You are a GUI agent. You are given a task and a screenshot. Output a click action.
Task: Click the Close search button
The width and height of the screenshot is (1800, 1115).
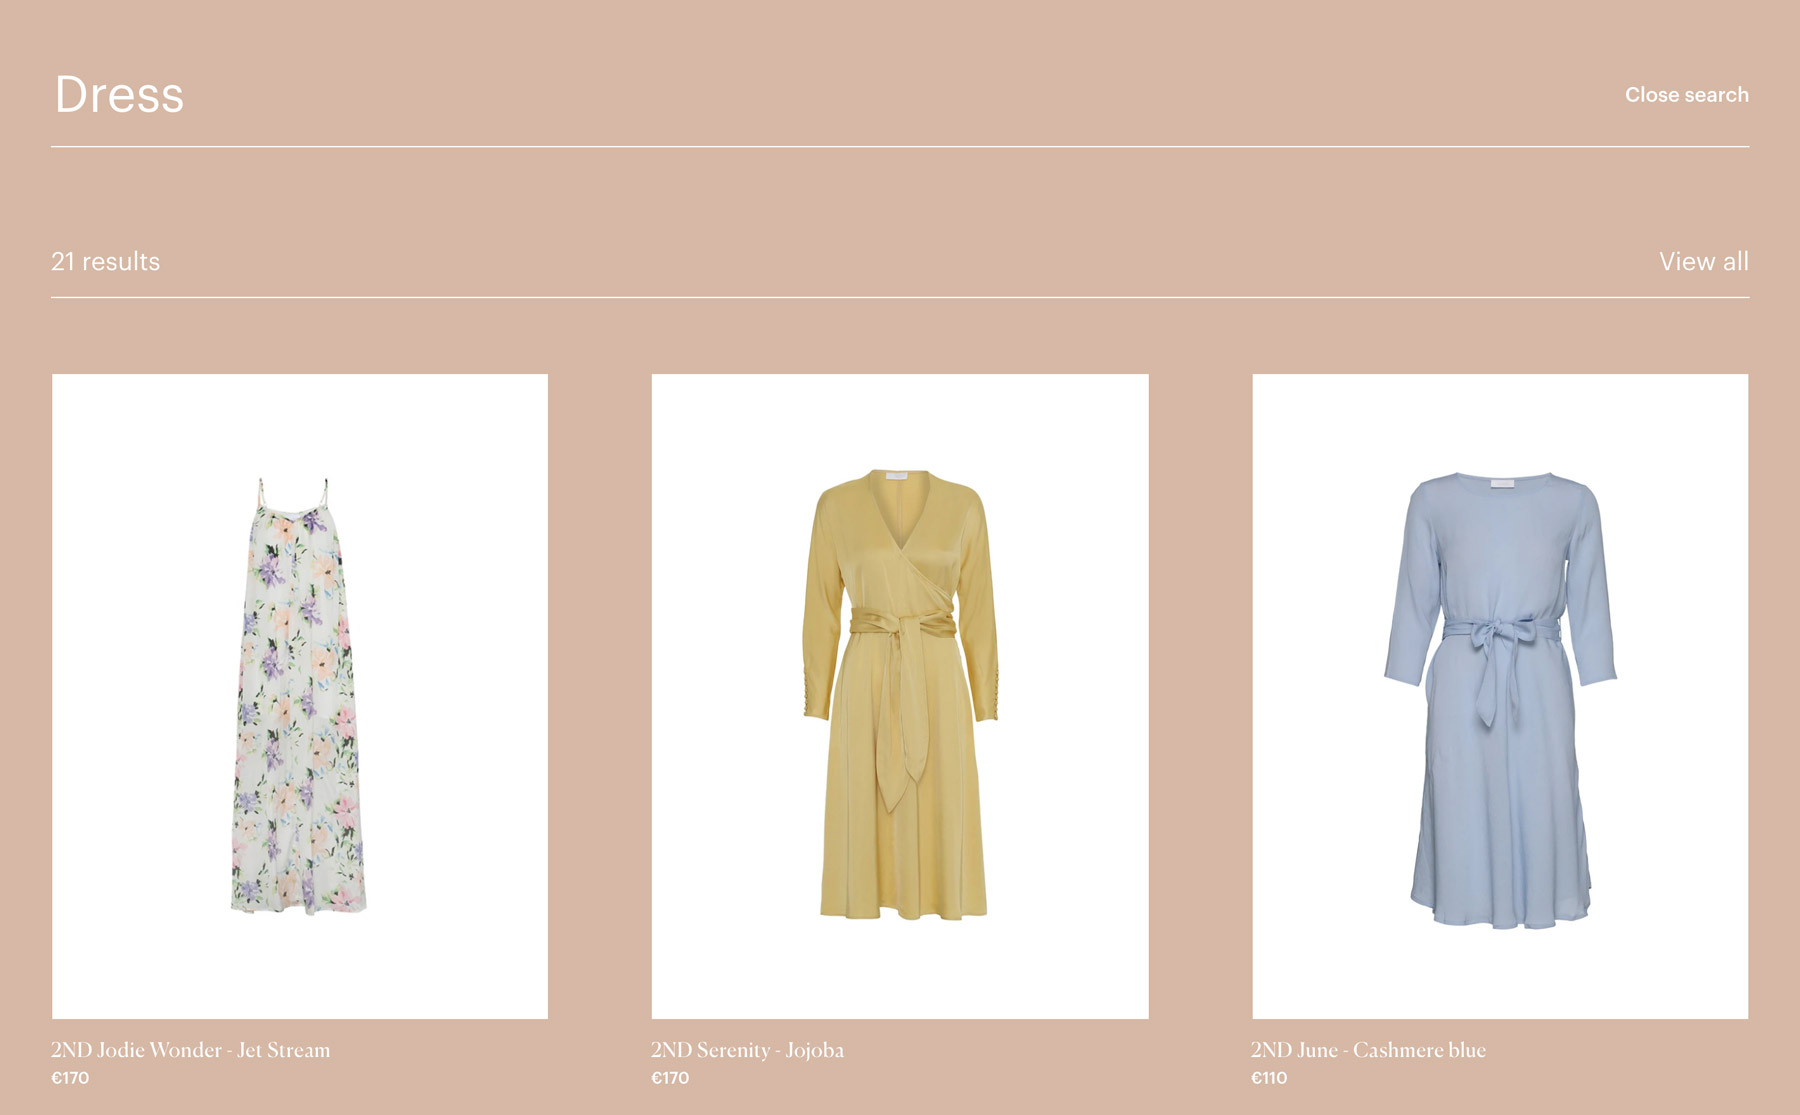(1687, 95)
